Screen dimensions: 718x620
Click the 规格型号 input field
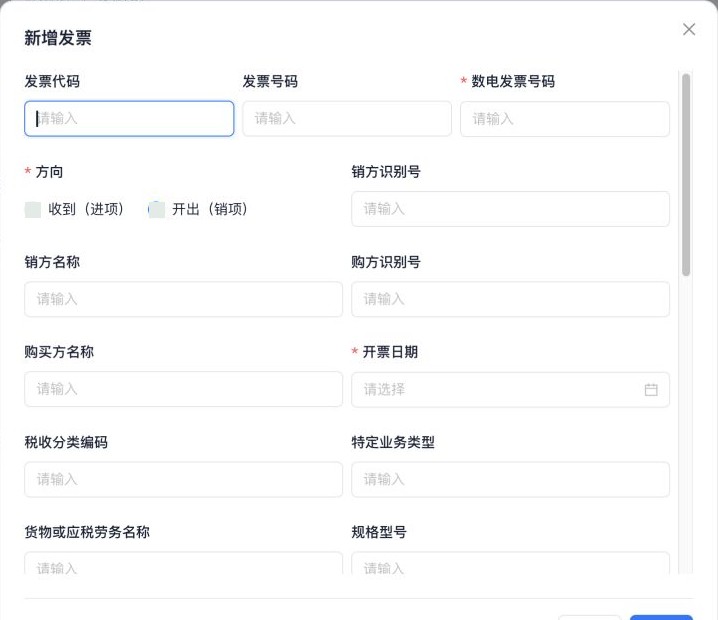[510, 563]
